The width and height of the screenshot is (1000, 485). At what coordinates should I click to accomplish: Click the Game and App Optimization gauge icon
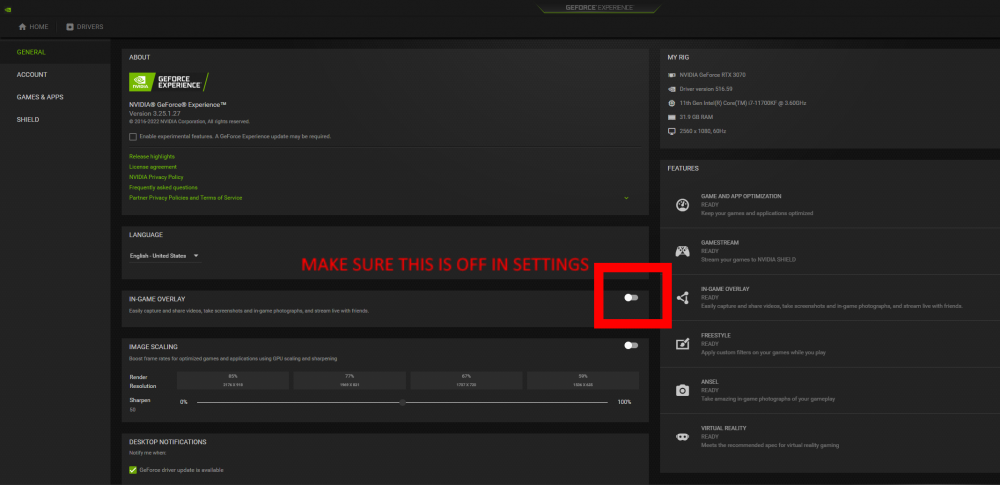pos(682,205)
